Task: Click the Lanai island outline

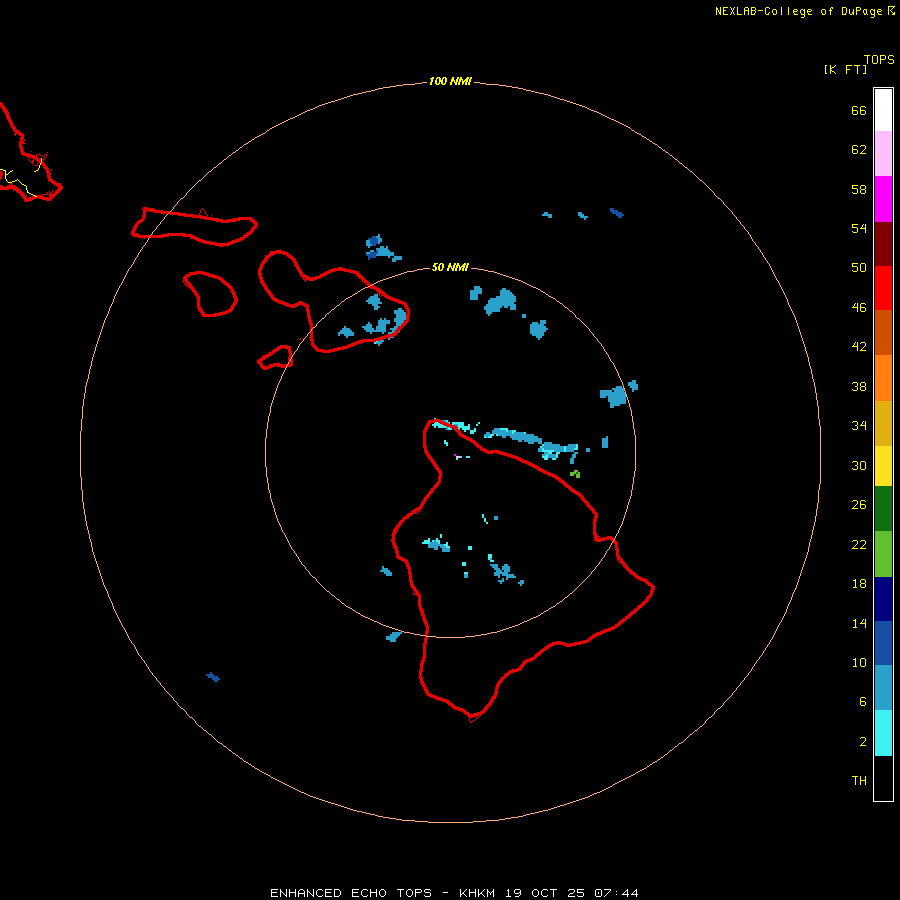Action: click(x=210, y=294)
